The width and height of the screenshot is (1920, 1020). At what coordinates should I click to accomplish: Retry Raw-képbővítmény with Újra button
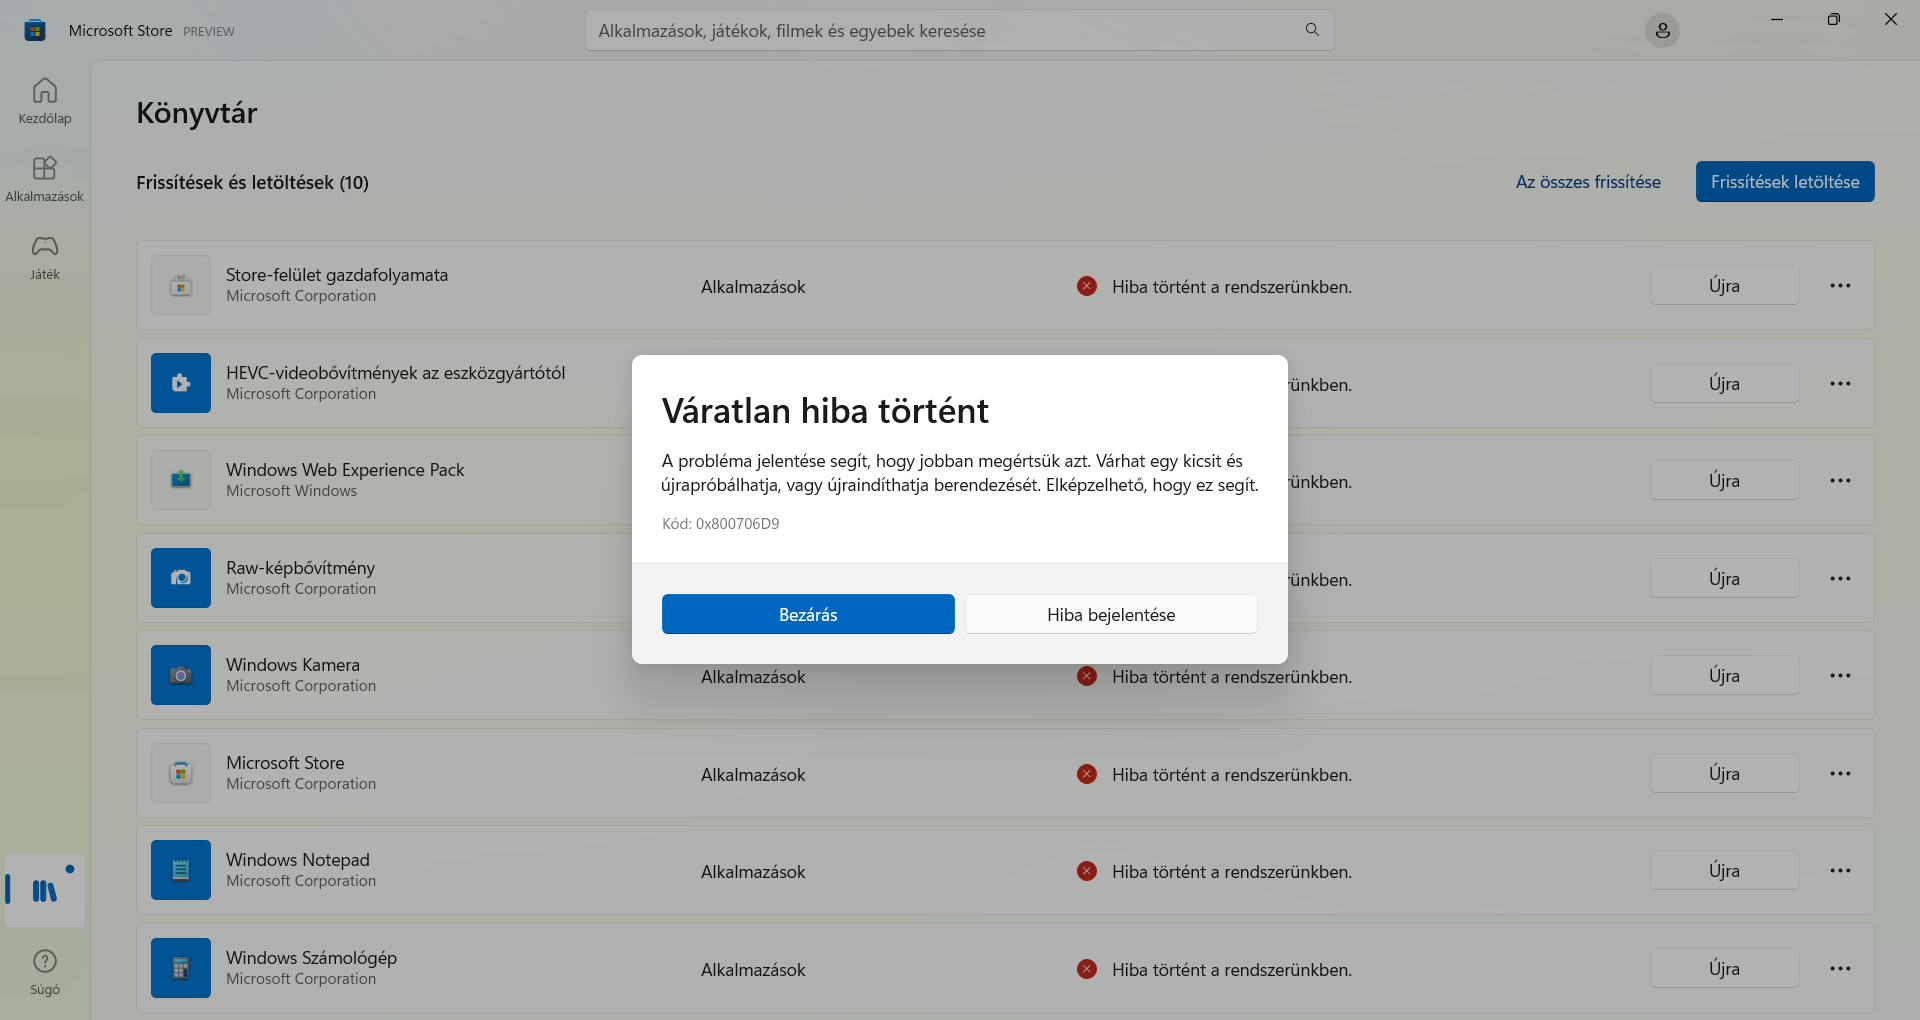1724,578
